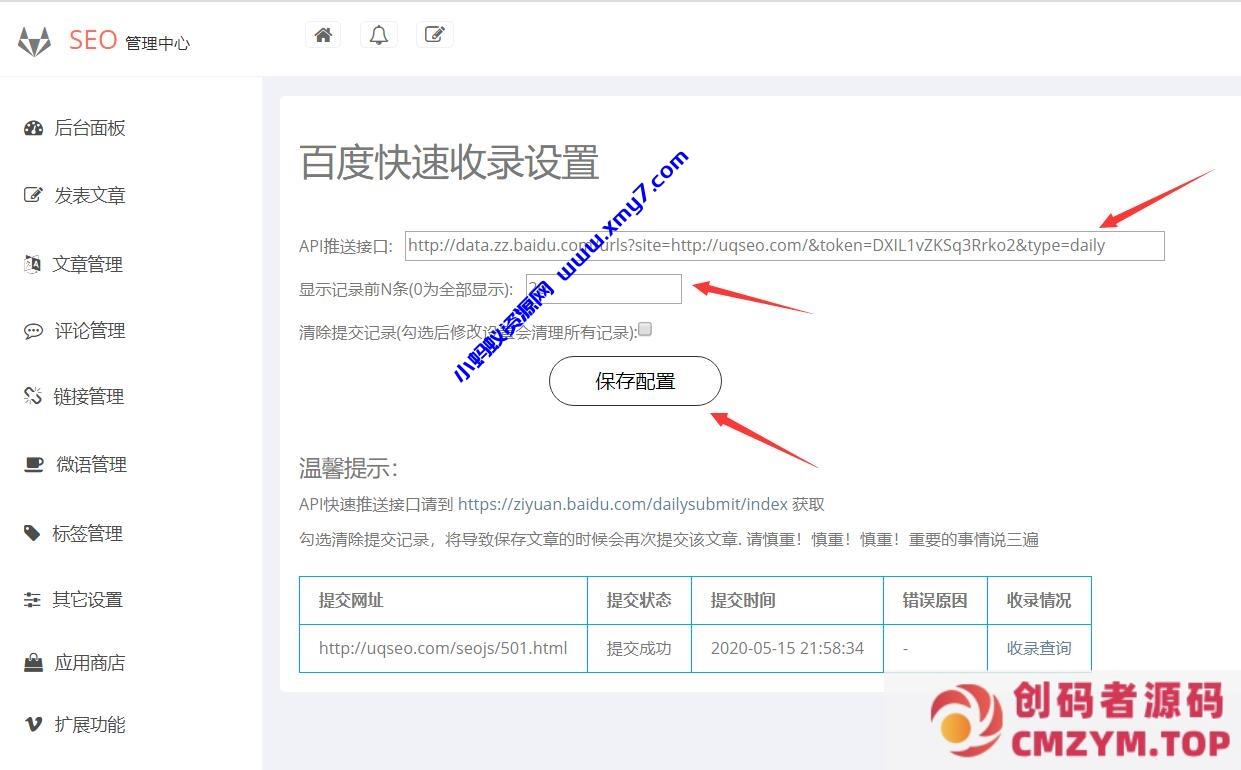1241x770 pixels.
Task: Click the coffee cup icon beside 微语管理
Action: (33, 464)
